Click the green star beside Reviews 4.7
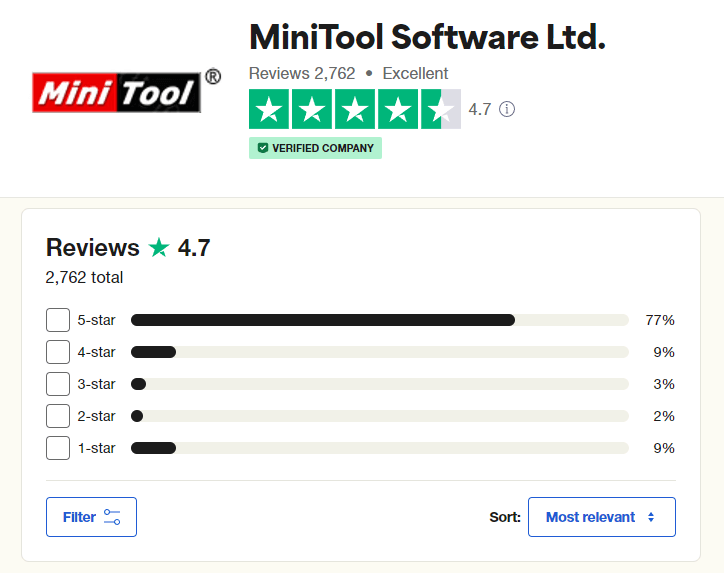This screenshot has width=724, height=573. [159, 247]
